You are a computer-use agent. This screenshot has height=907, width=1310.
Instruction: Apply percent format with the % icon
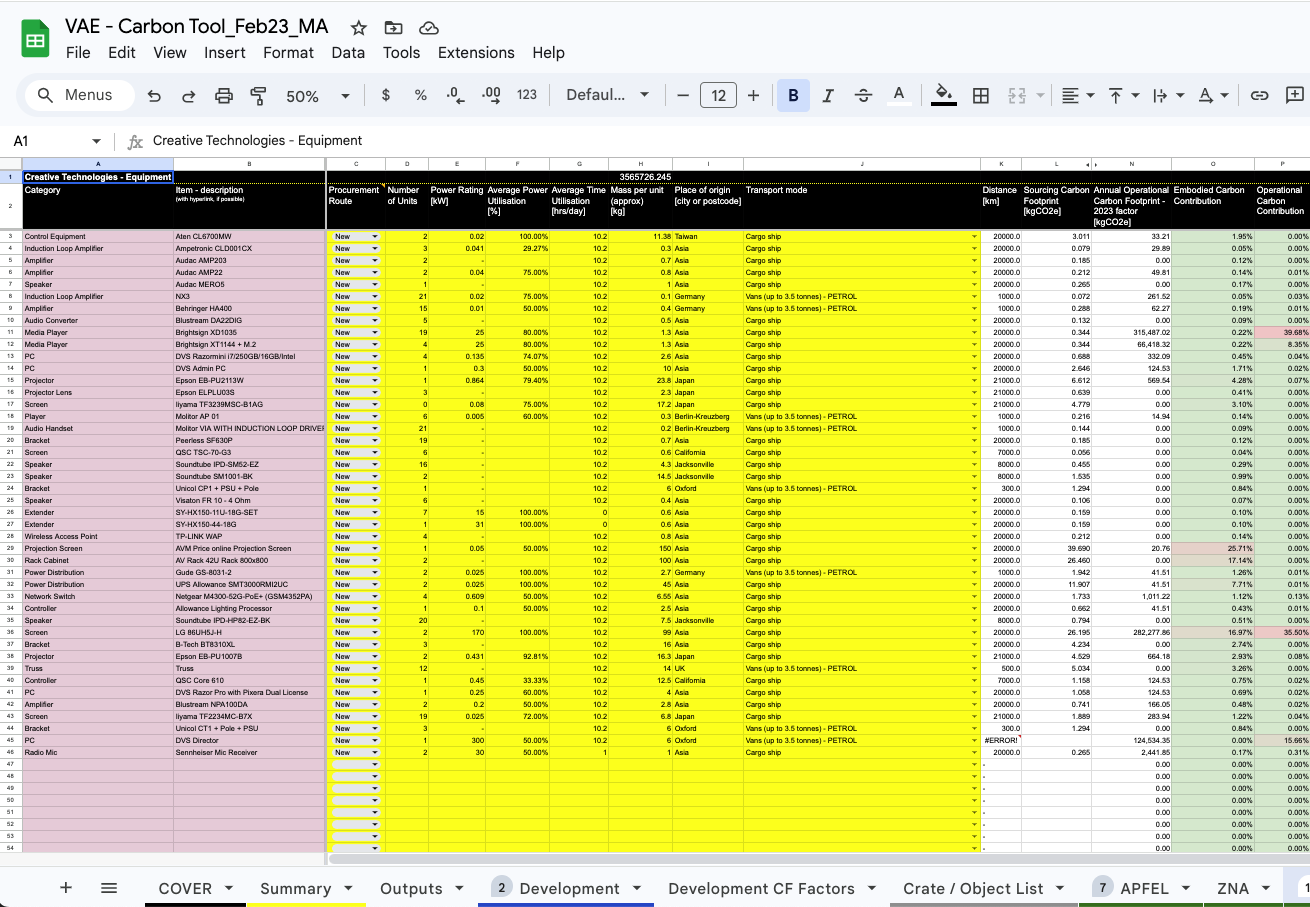(x=421, y=95)
